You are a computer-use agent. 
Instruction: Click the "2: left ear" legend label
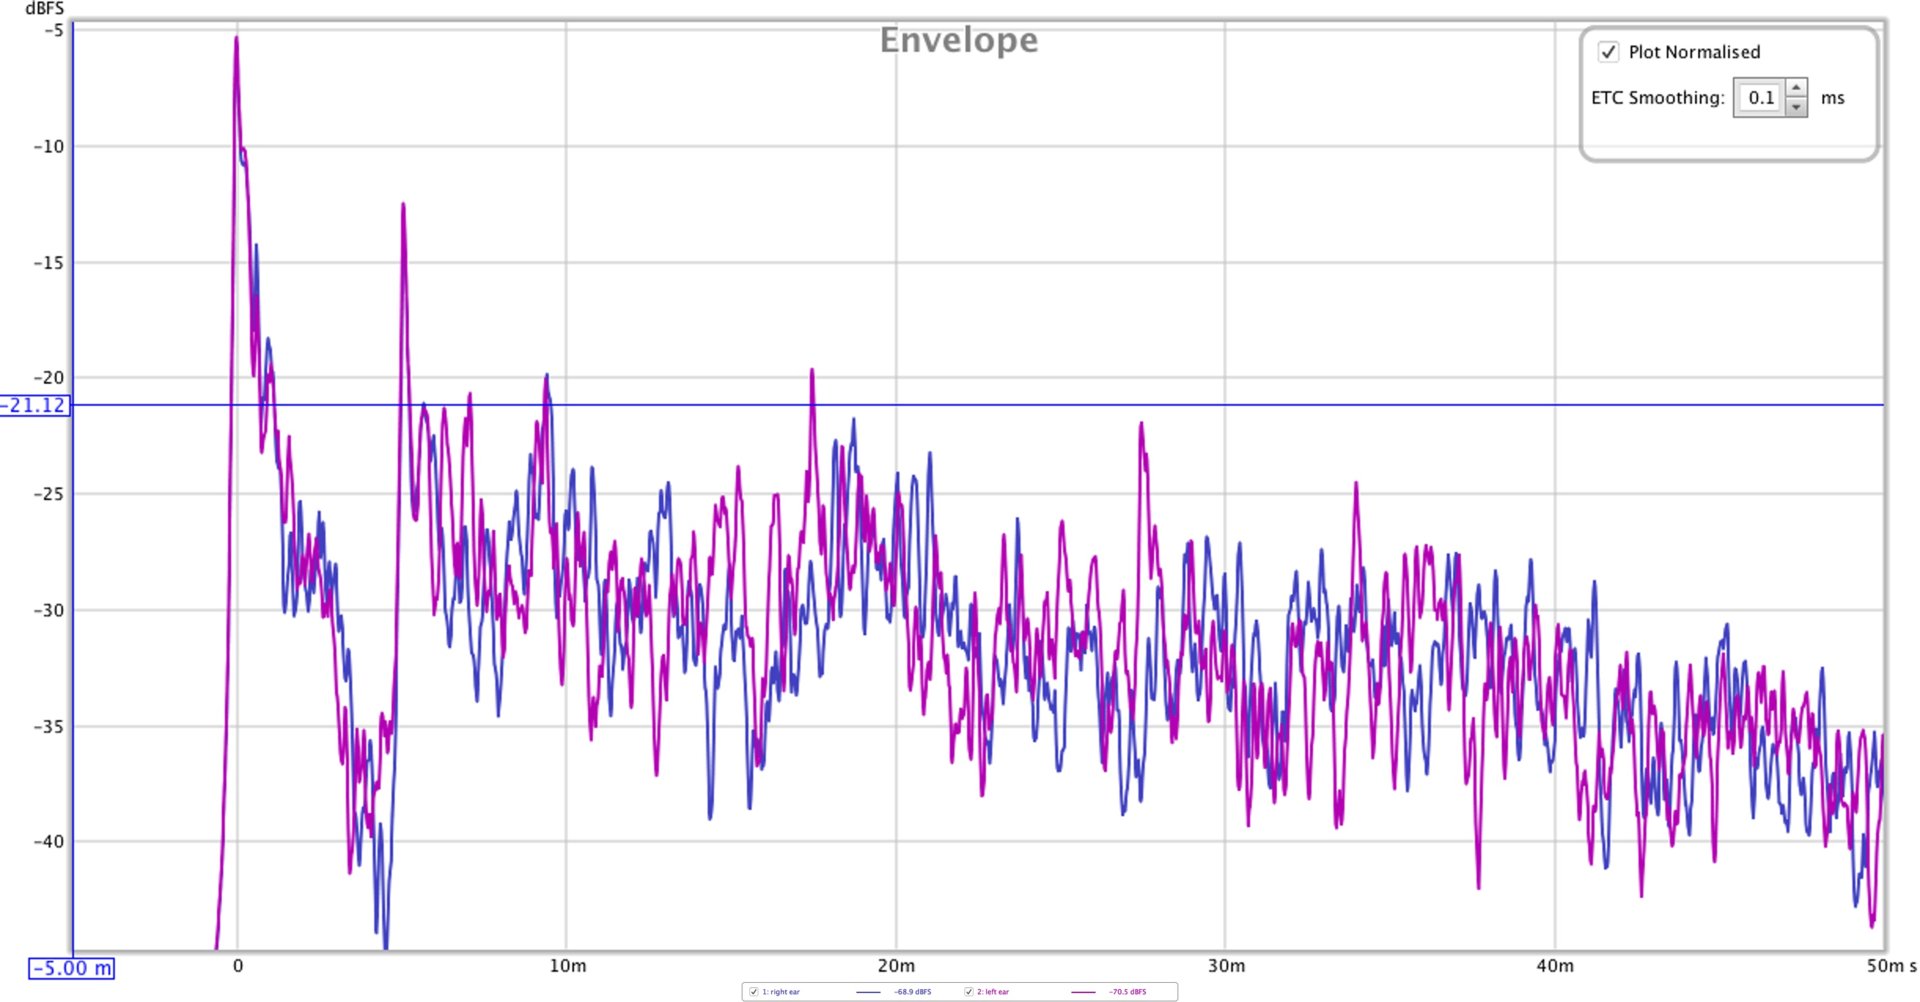pyautogui.click(x=993, y=992)
